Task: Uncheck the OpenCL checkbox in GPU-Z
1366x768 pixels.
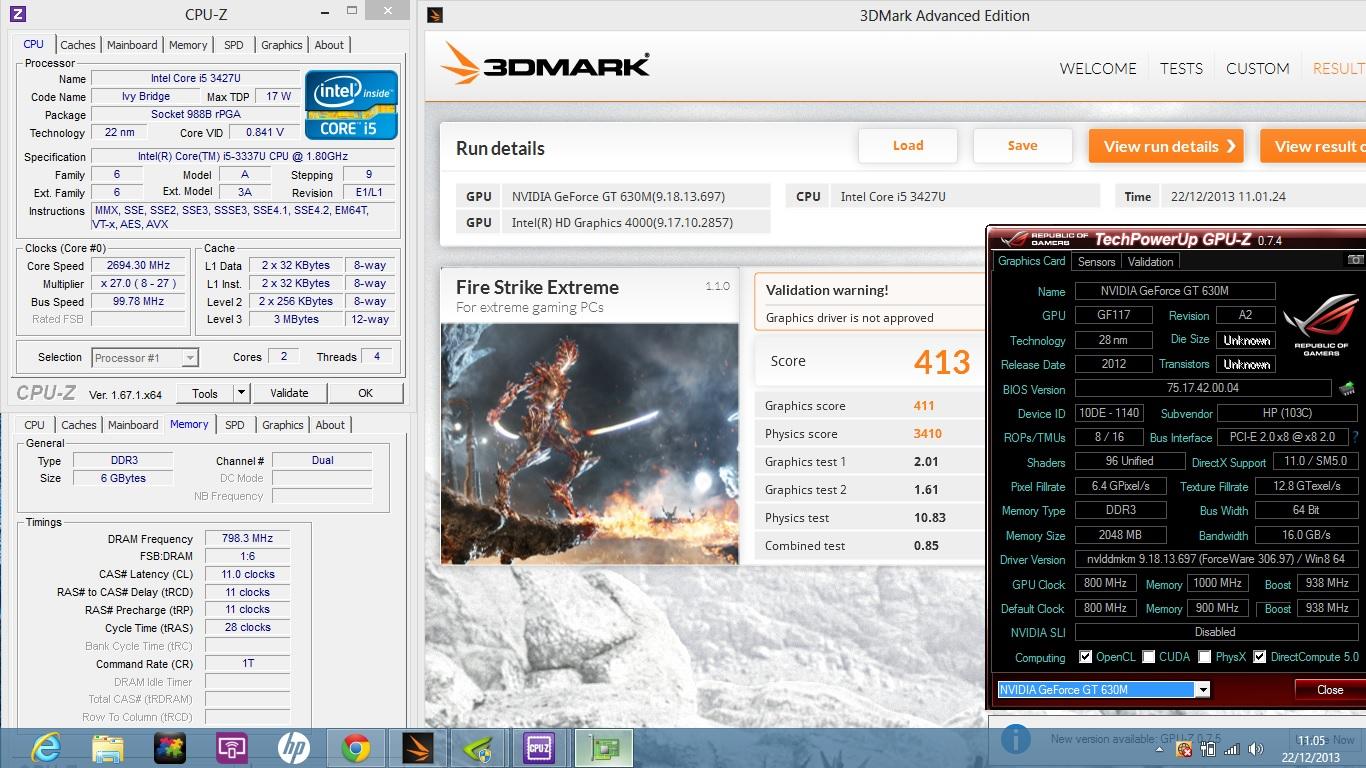Action: [1086, 657]
